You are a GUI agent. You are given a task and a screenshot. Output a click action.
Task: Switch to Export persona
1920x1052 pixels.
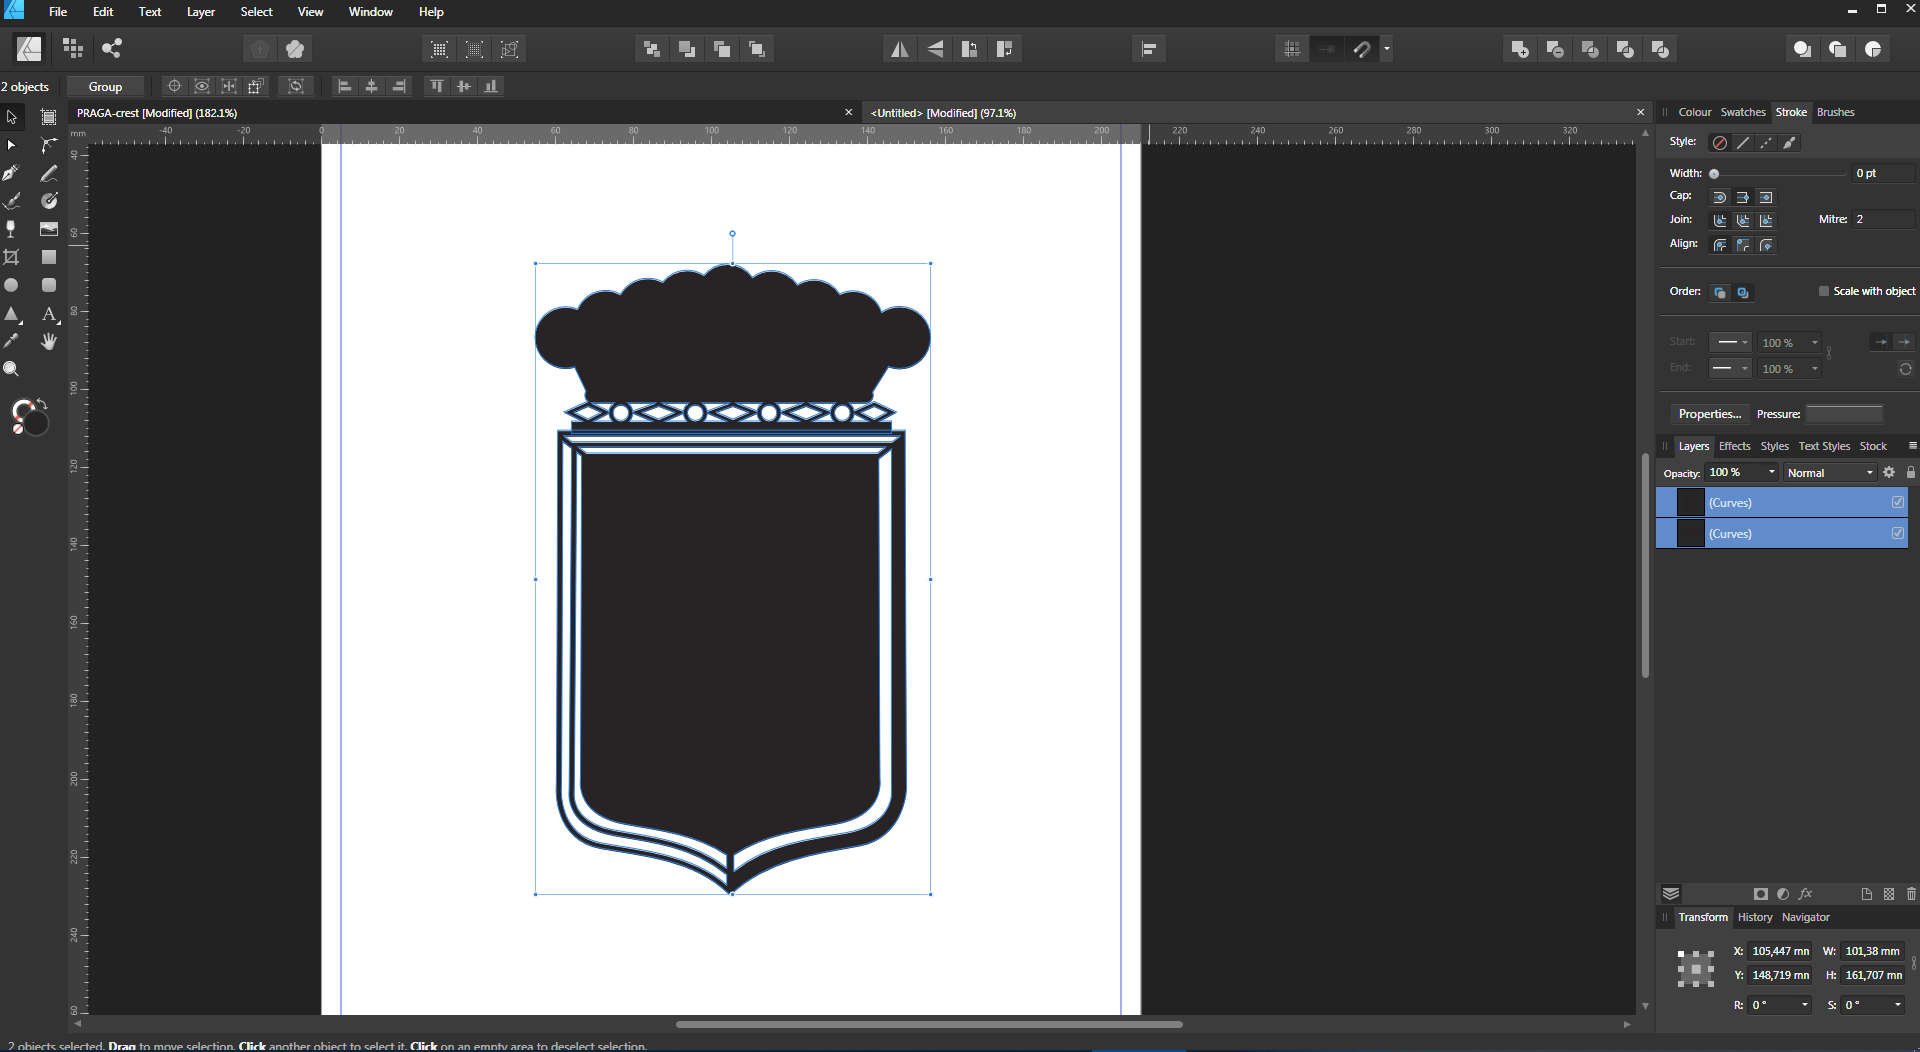coord(112,48)
